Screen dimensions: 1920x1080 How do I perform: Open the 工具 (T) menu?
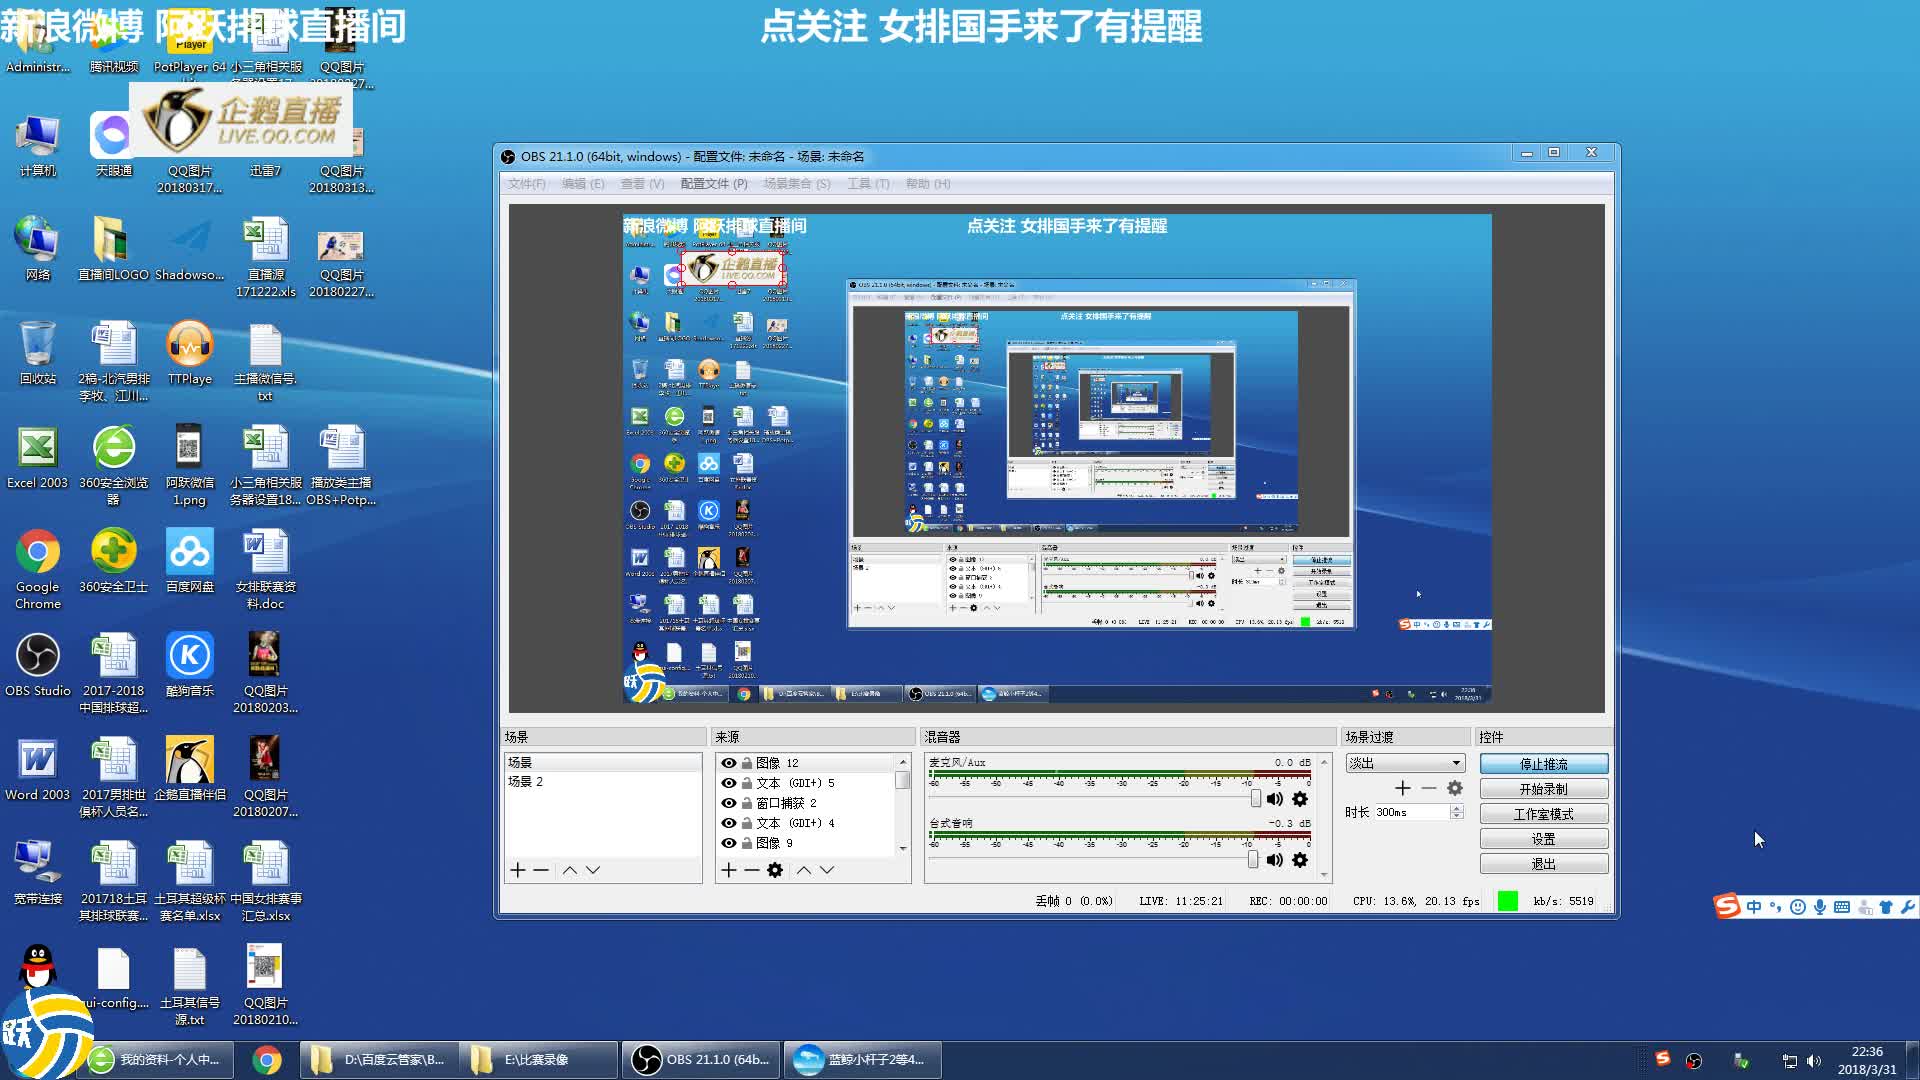867,184
